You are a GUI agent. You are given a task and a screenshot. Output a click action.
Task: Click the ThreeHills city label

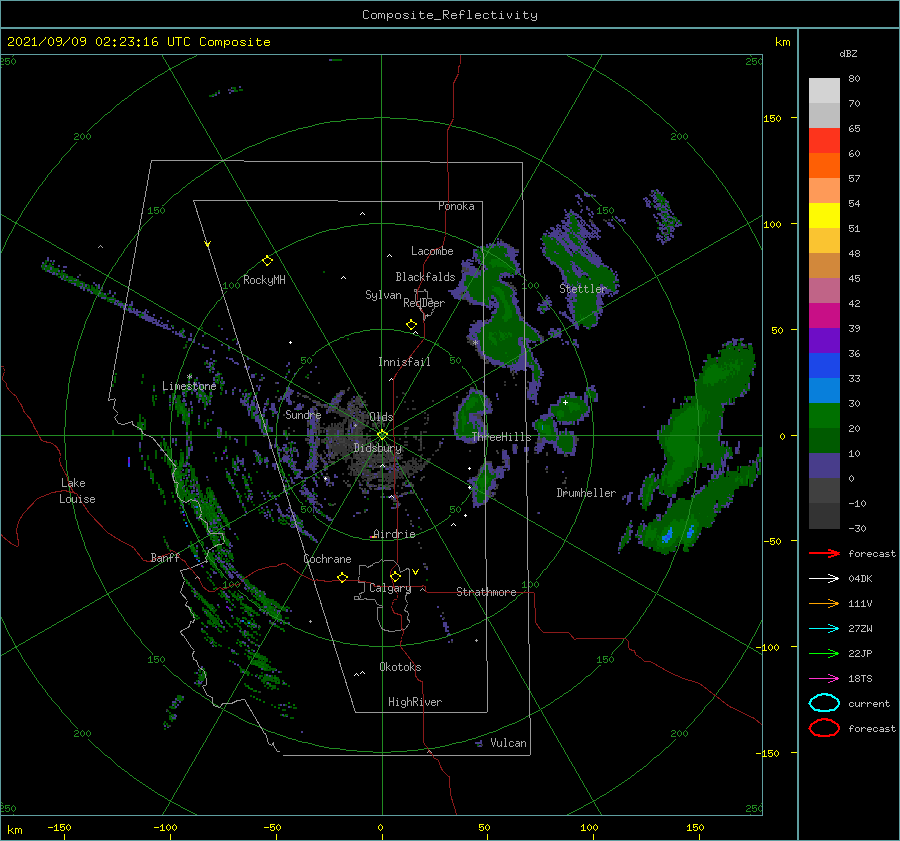click(x=502, y=437)
